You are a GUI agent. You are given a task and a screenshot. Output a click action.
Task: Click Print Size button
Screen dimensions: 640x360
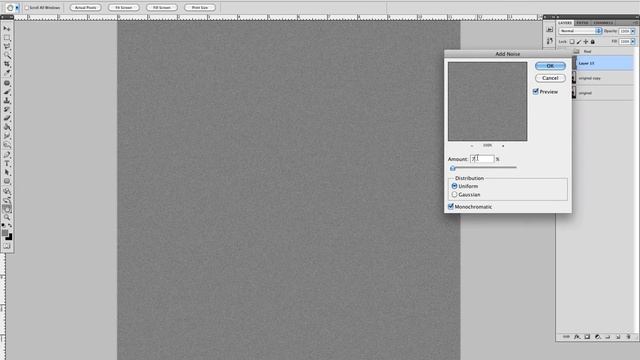[200, 7]
